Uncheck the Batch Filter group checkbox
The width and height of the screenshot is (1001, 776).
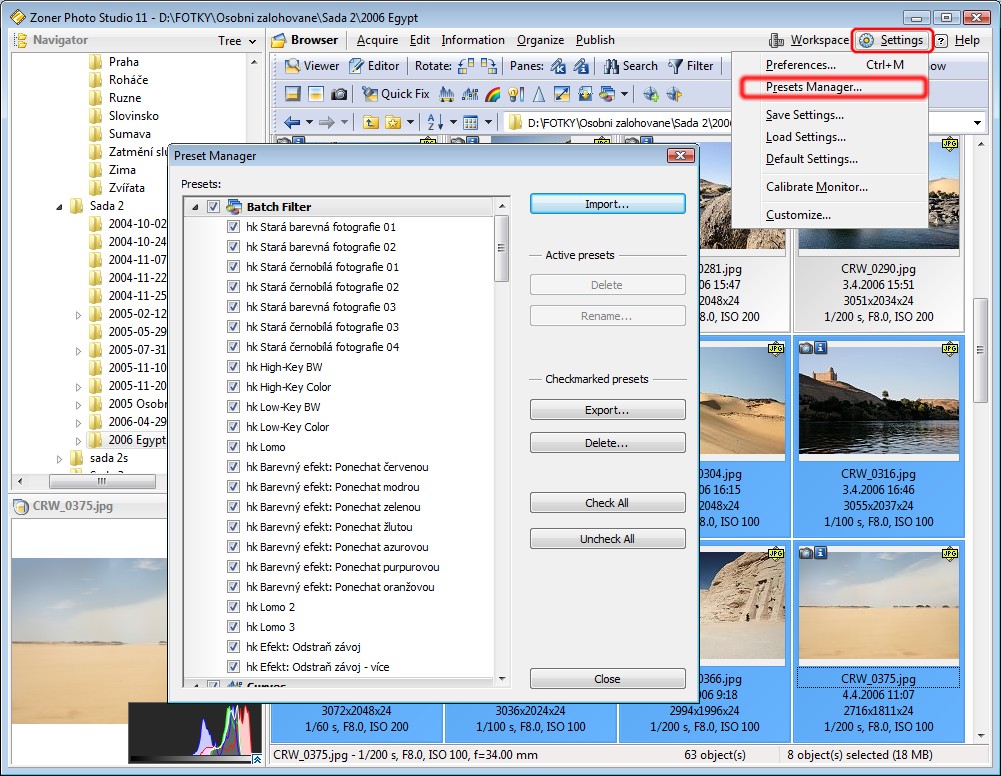point(214,207)
